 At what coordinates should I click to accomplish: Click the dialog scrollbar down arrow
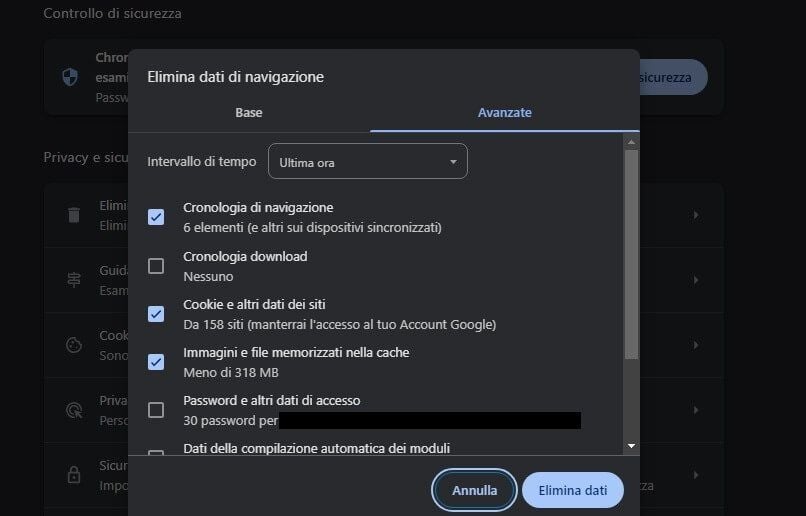(631, 445)
